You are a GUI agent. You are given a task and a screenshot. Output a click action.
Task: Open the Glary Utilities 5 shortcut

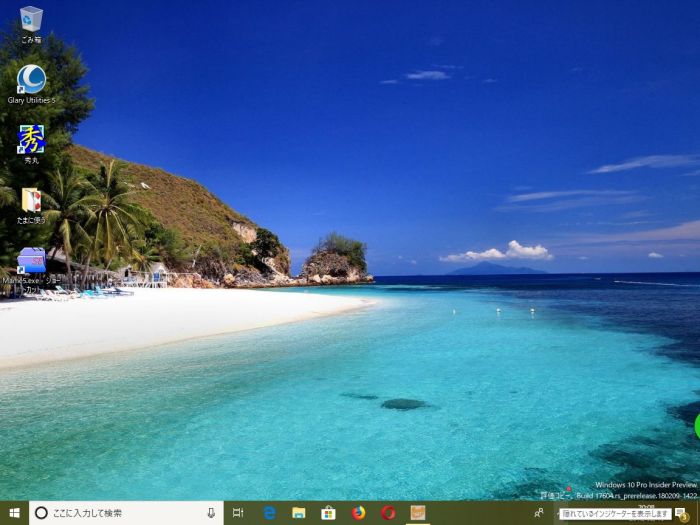31,80
